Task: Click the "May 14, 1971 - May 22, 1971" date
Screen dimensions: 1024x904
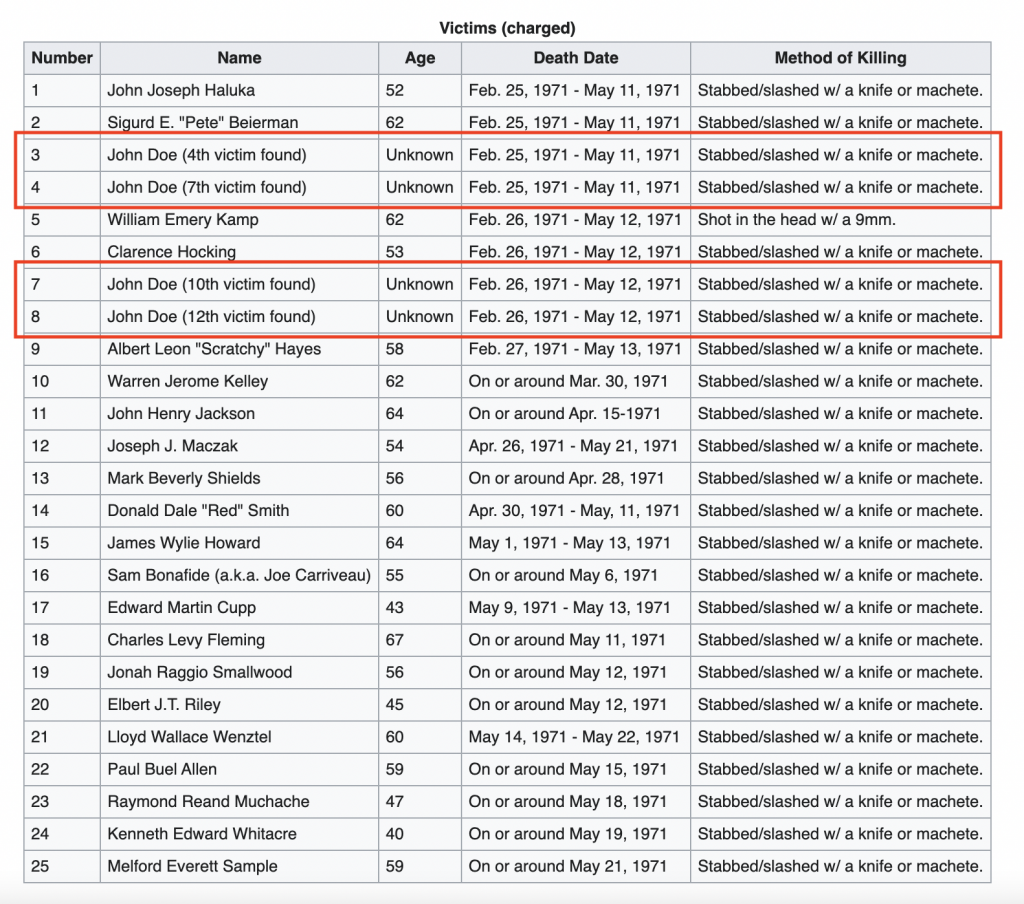Action: [573, 737]
